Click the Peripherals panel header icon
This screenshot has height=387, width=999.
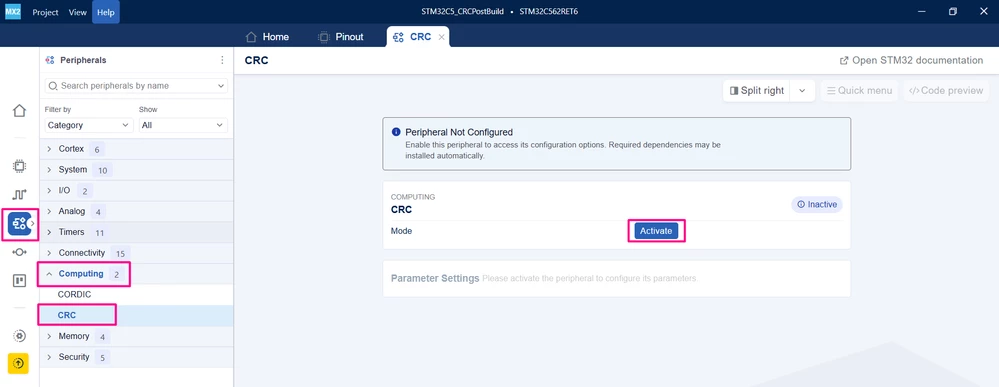coord(50,60)
